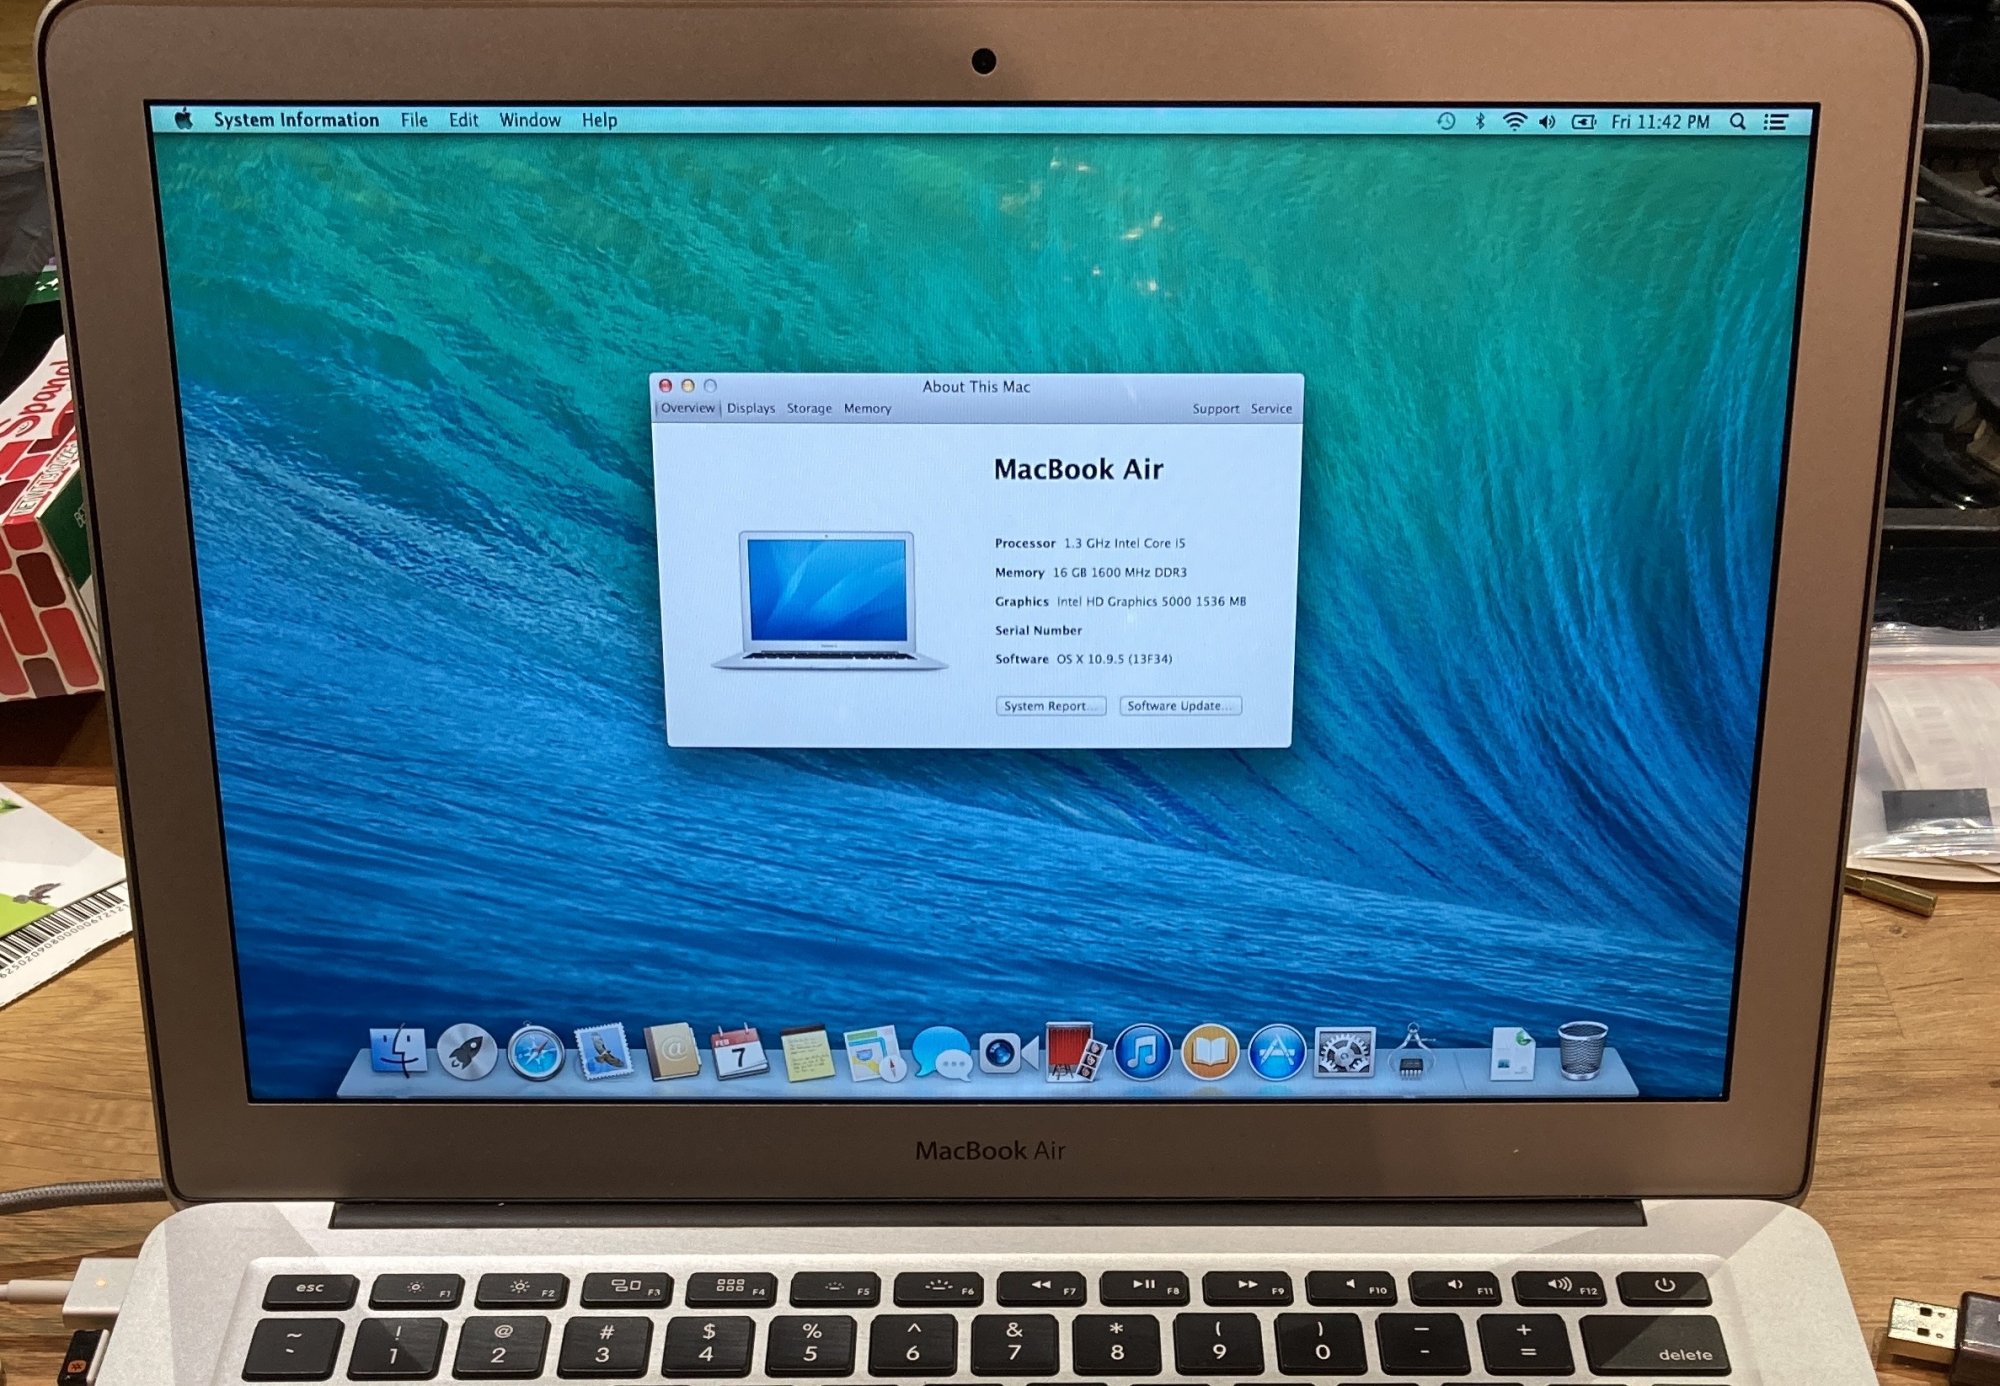Launch the App Store icon
The width and height of the screenshot is (2000, 1386).
point(1277,1053)
